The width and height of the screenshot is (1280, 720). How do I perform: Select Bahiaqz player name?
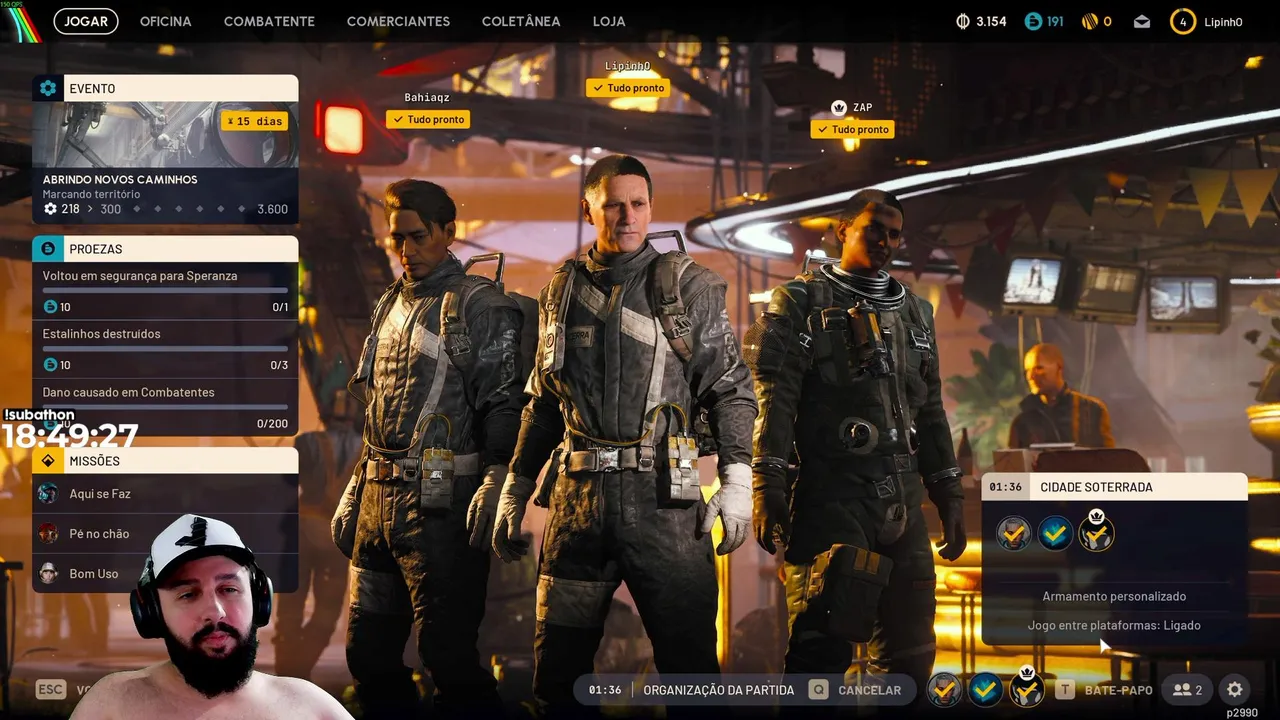click(x=427, y=98)
